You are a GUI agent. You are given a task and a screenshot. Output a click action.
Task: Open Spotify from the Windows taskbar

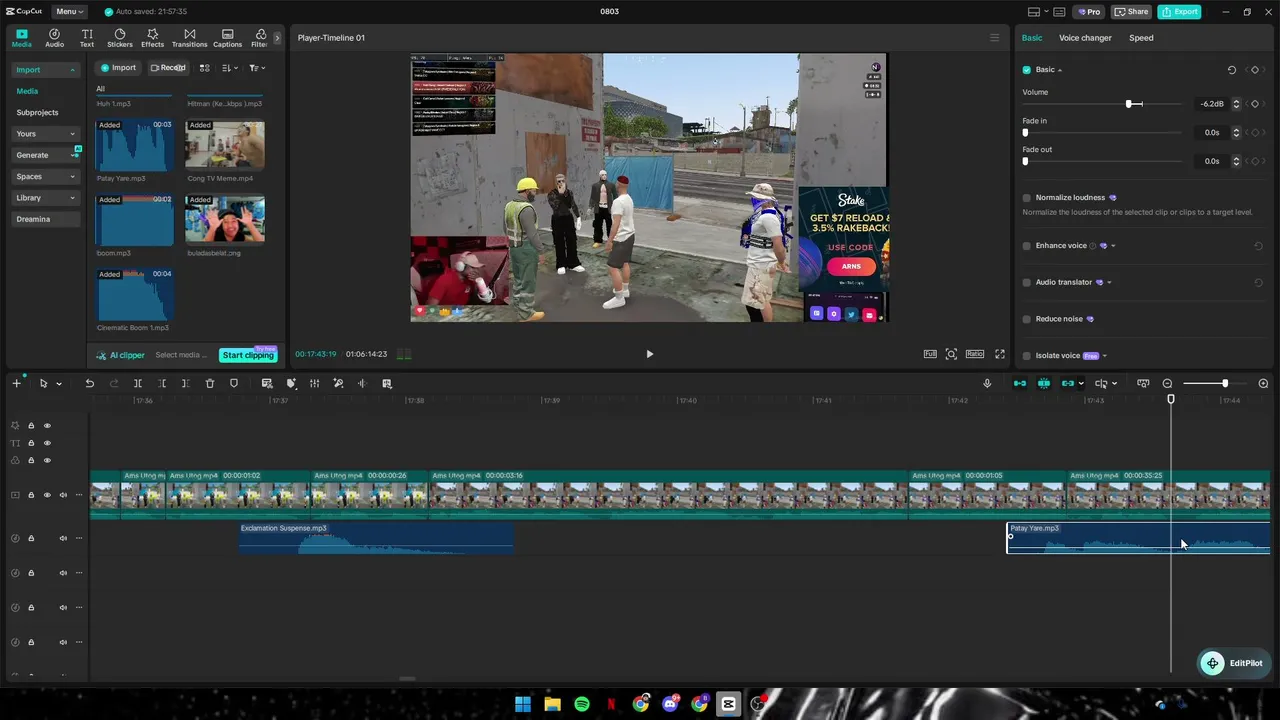click(x=582, y=704)
